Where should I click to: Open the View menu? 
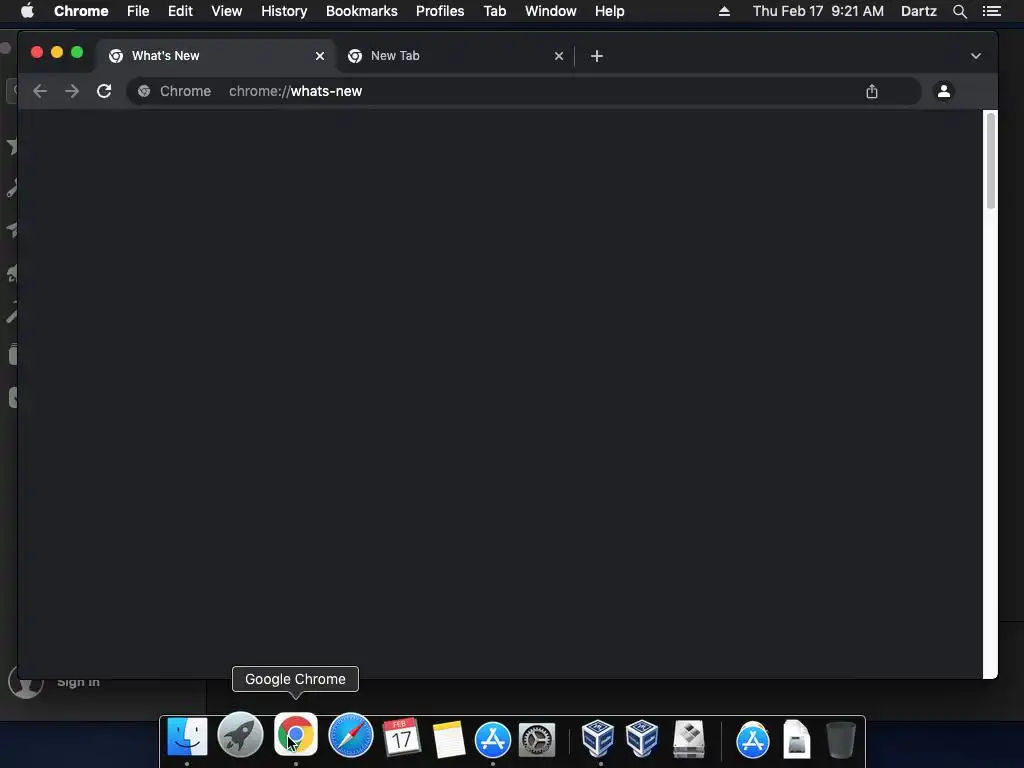click(x=227, y=11)
